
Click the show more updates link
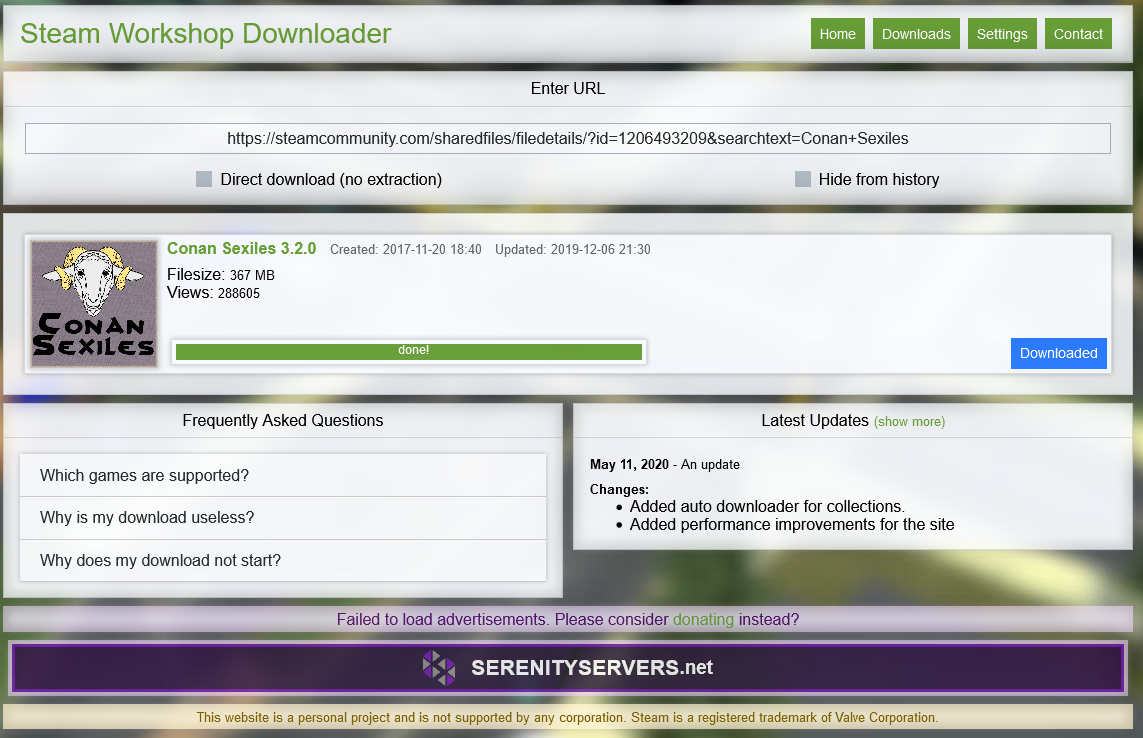pos(909,422)
